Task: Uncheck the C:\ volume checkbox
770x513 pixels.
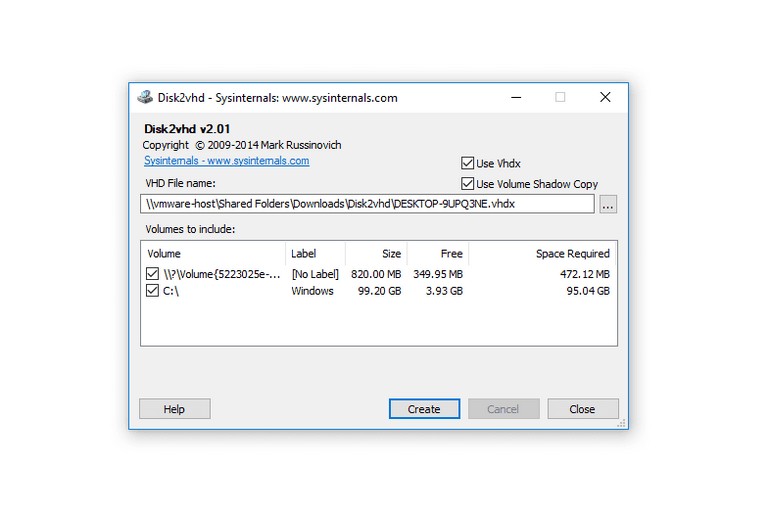Action: coord(152,291)
